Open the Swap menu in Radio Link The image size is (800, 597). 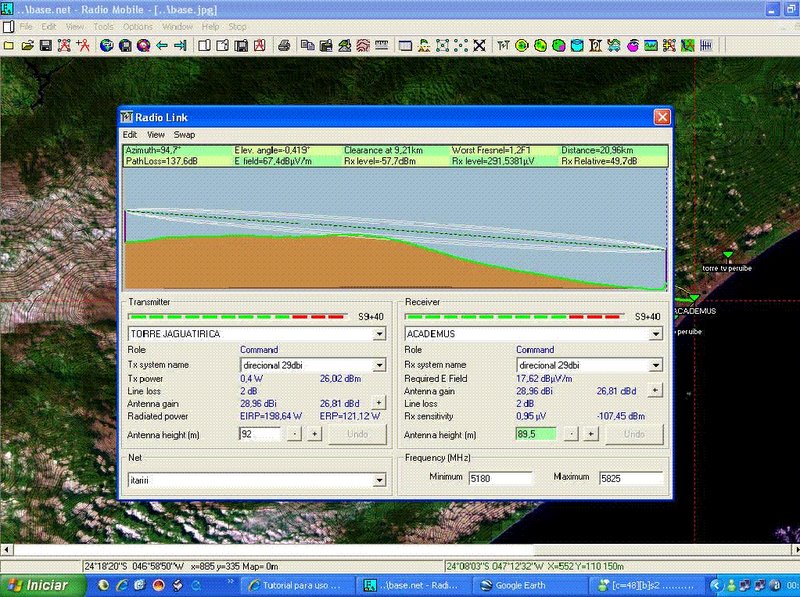pyautogui.click(x=184, y=135)
